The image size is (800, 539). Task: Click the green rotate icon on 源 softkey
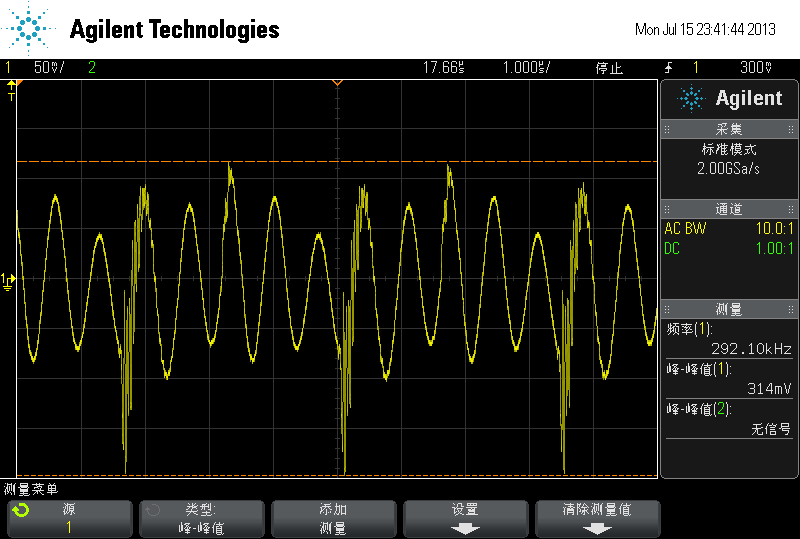tap(21, 510)
